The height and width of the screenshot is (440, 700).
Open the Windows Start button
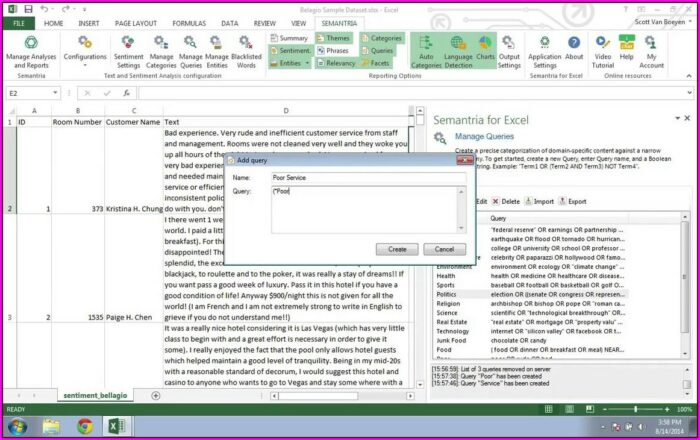(17, 427)
